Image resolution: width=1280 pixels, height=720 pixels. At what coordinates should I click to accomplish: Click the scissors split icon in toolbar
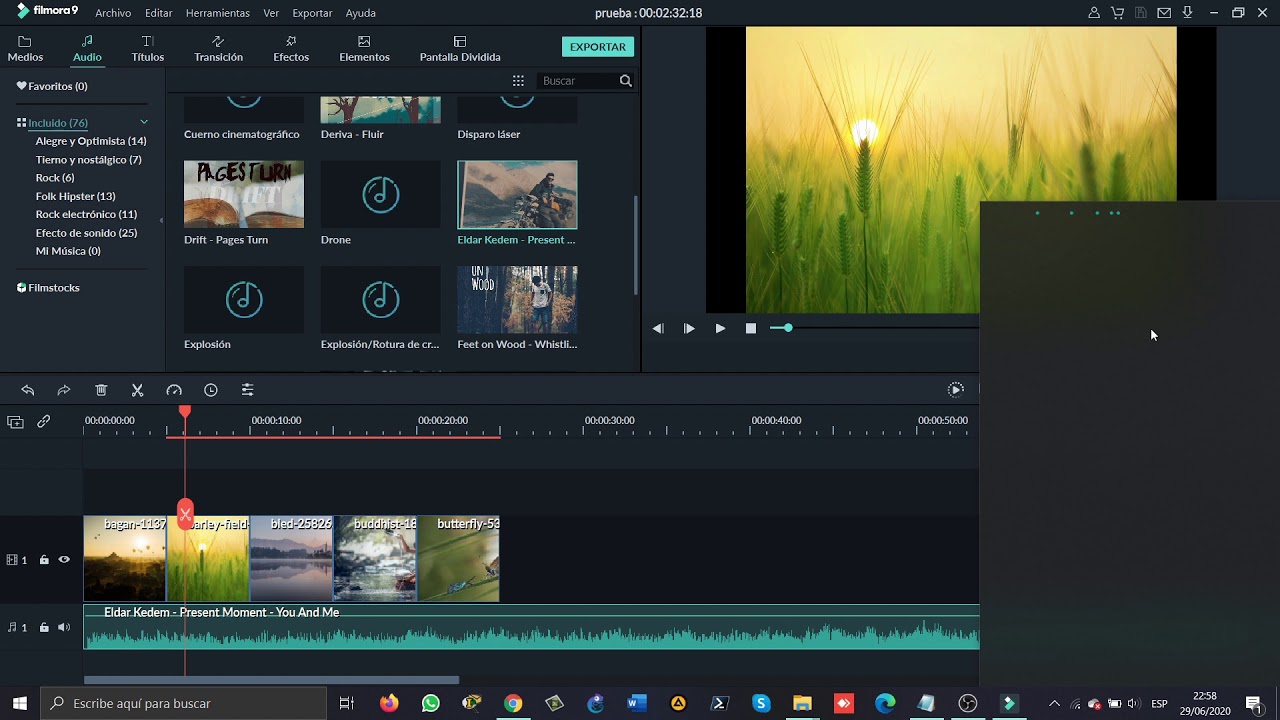tap(138, 390)
